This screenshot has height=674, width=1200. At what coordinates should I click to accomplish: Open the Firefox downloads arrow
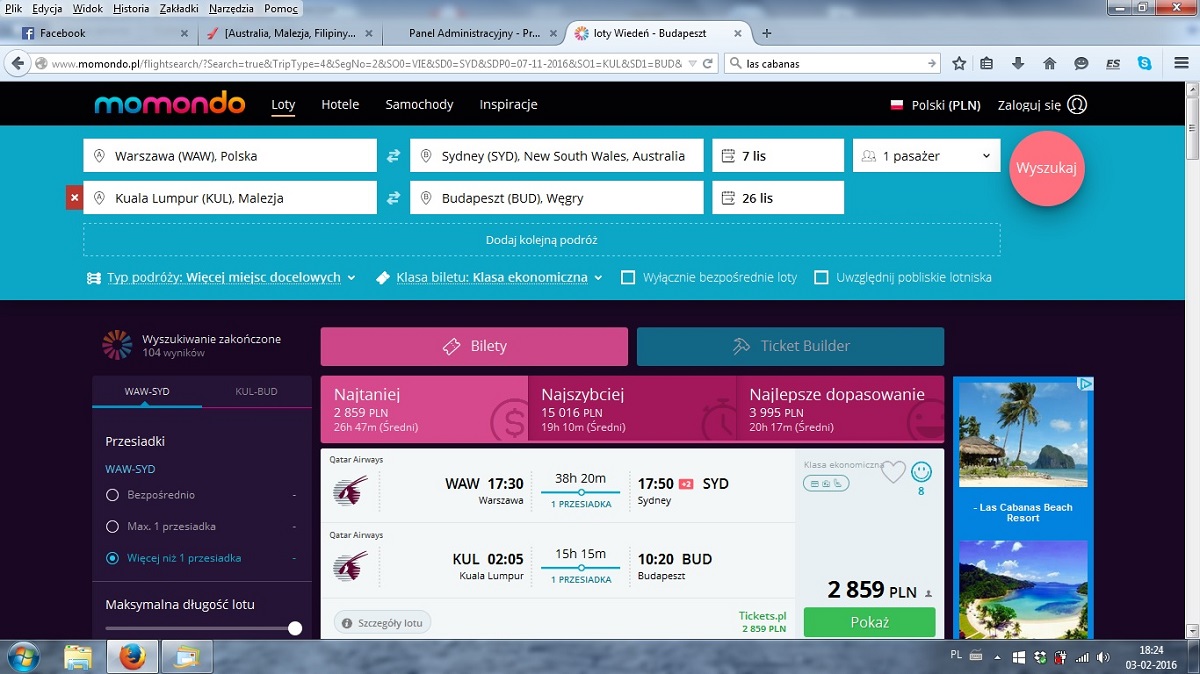1018,63
